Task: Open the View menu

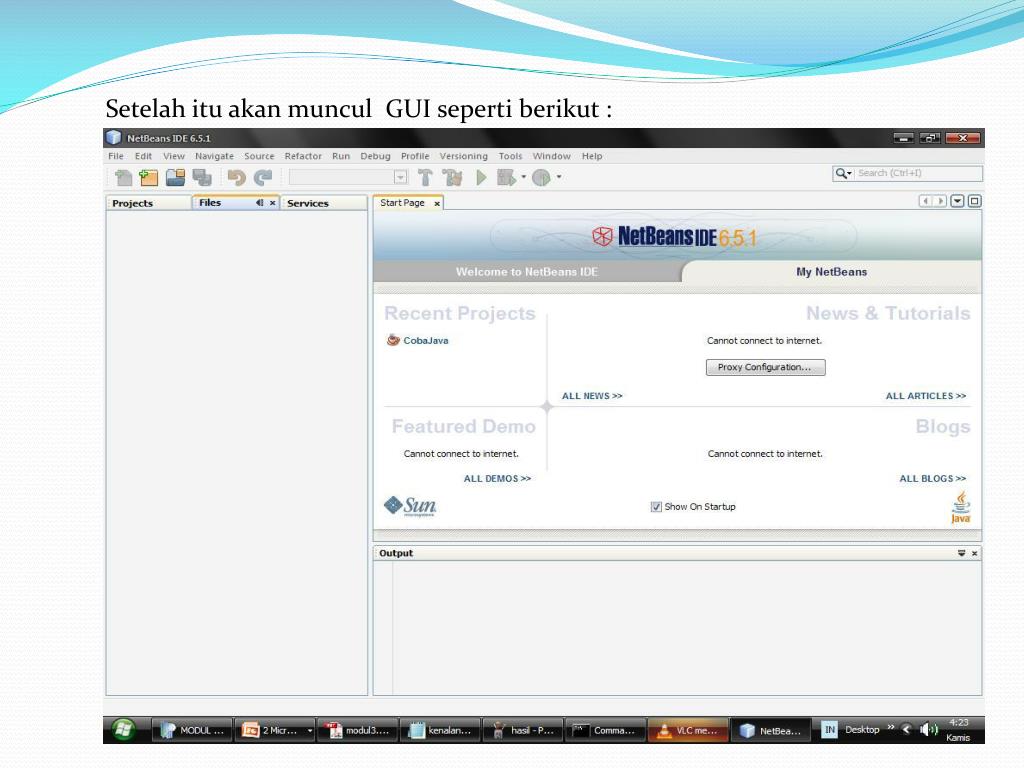Action: click(x=174, y=156)
